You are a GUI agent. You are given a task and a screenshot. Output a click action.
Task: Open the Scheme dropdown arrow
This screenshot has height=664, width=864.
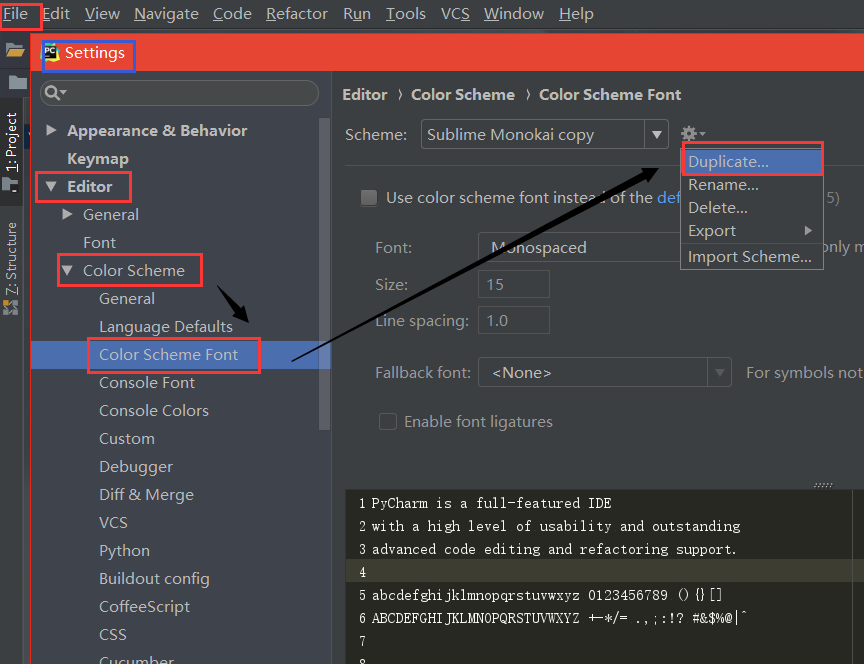coord(656,134)
